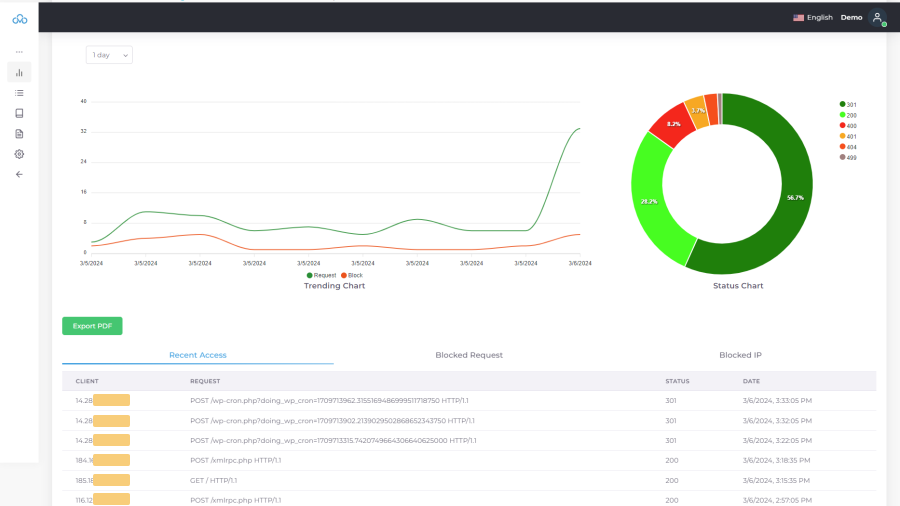Toggle the Block series in chart legend
This screenshot has width=900, height=506.
tap(352, 275)
